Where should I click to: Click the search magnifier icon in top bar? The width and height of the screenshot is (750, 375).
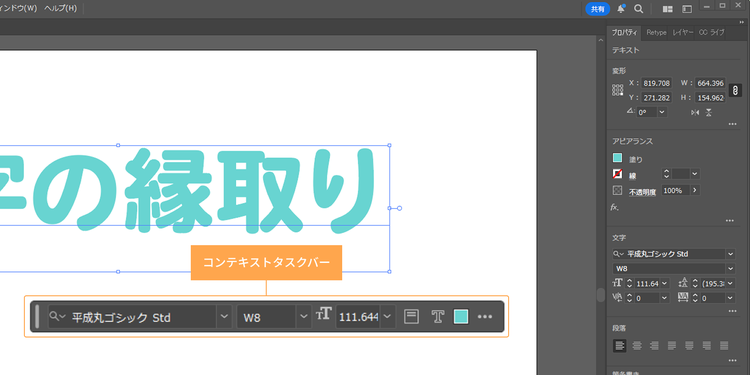pos(639,9)
